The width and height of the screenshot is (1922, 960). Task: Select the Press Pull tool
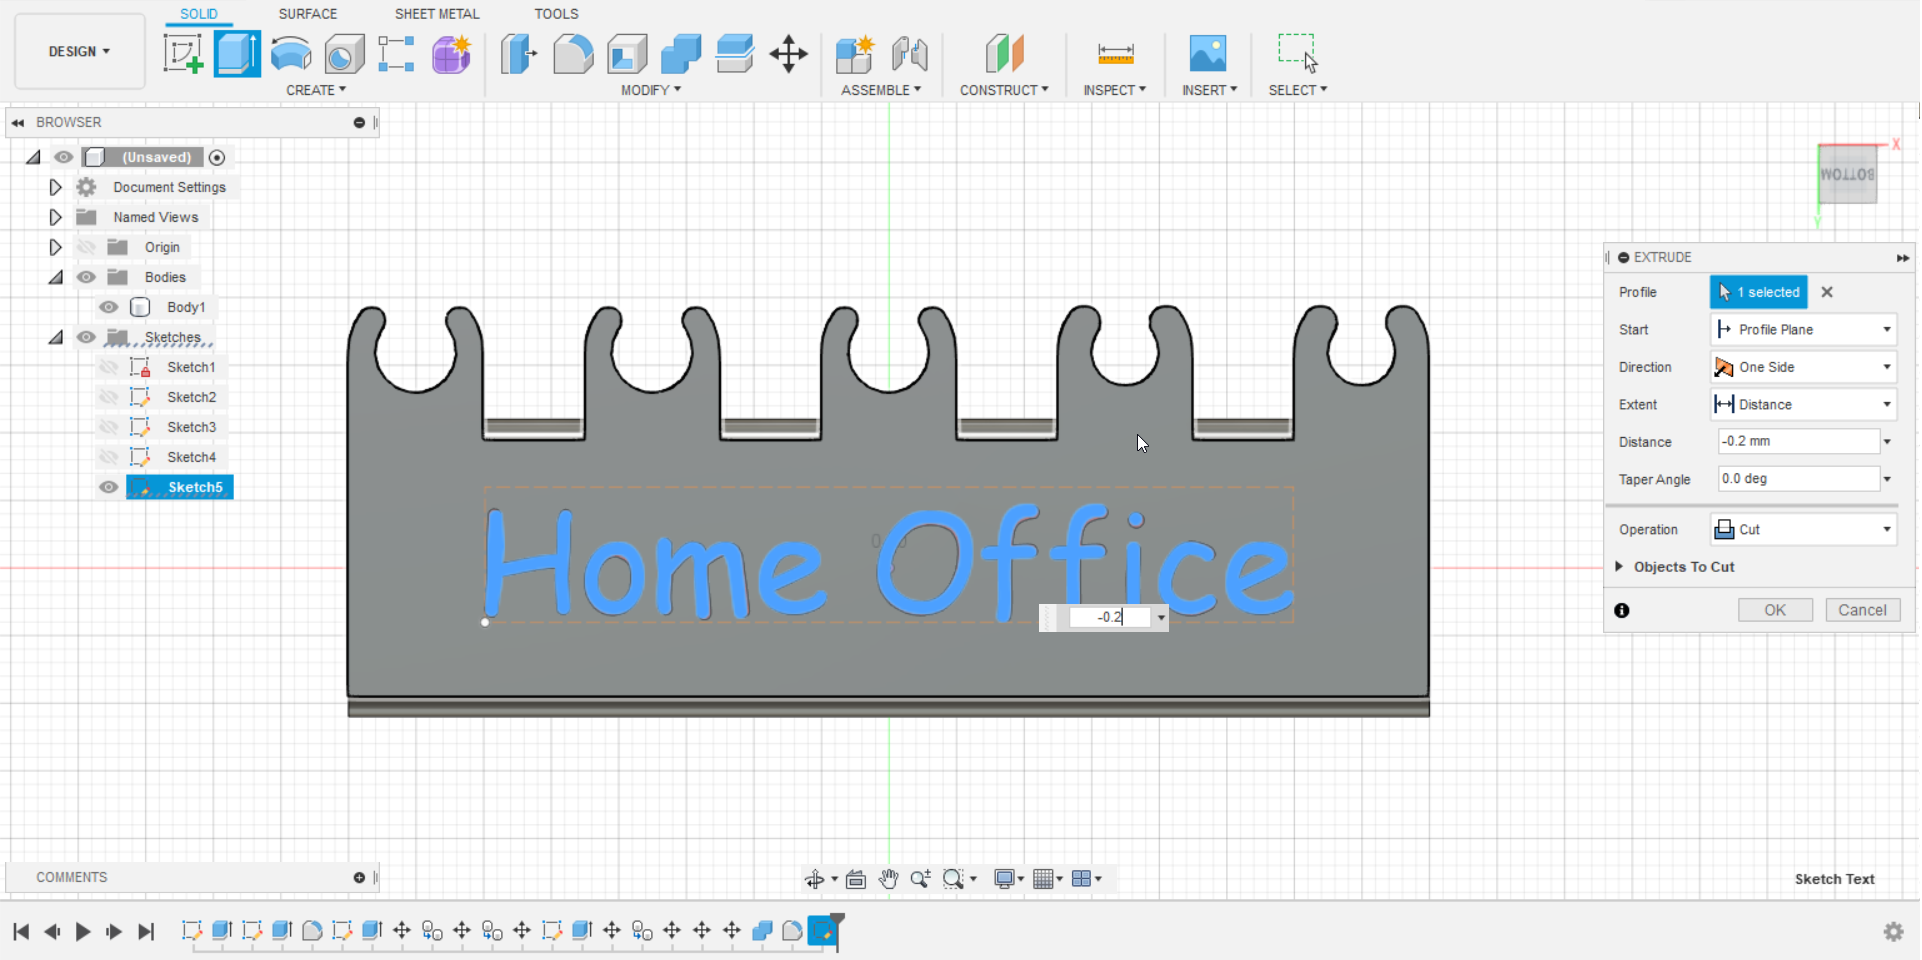point(519,54)
